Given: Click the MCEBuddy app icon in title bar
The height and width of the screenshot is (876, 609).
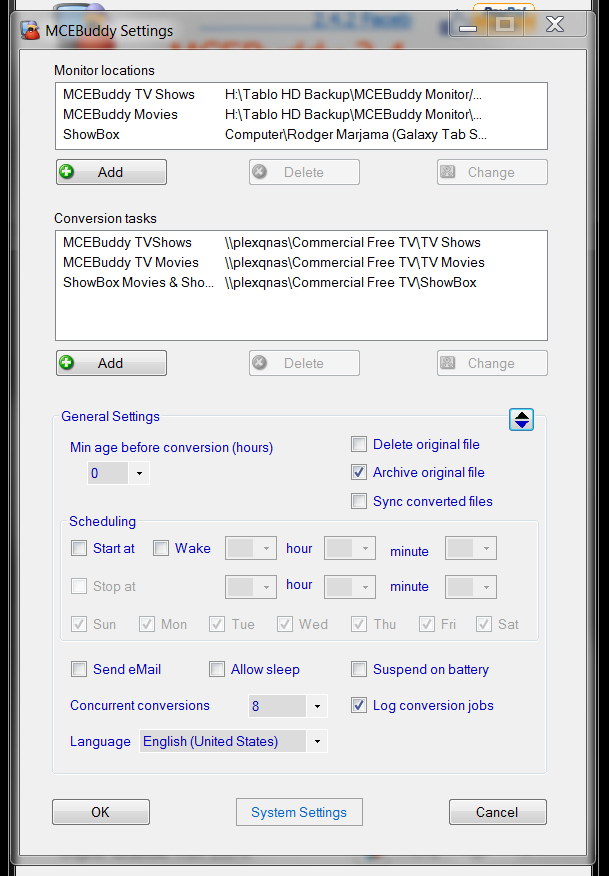Looking at the screenshot, I should [30, 30].
